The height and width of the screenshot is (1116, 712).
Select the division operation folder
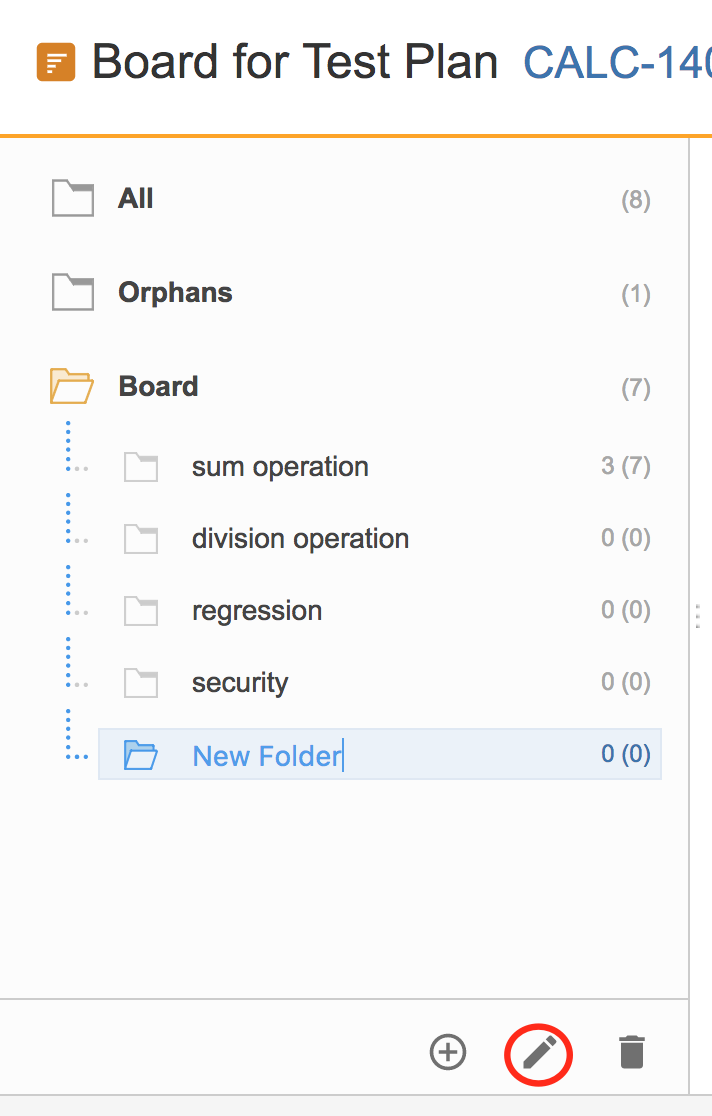379,539
